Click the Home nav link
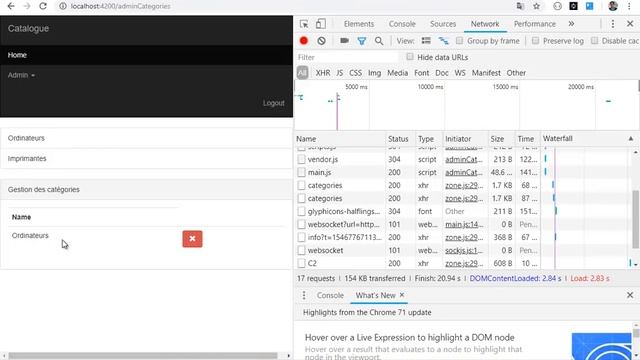 pyautogui.click(x=17, y=55)
